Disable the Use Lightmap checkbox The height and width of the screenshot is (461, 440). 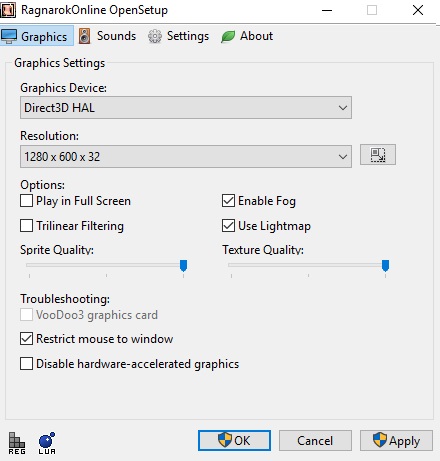pyautogui.click(x=228, y=226)
